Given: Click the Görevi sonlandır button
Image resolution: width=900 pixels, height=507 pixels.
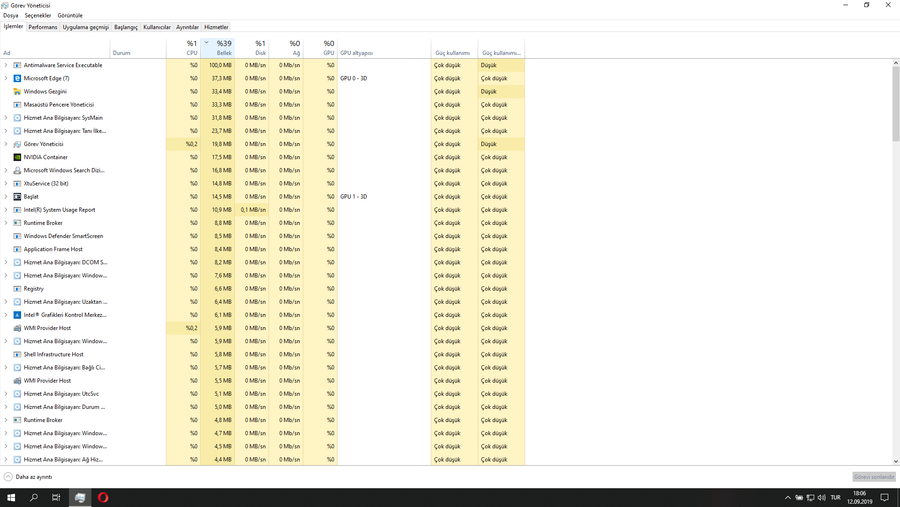Looking at the screenshot, I should pyautogui.click(x=873, y=477).
